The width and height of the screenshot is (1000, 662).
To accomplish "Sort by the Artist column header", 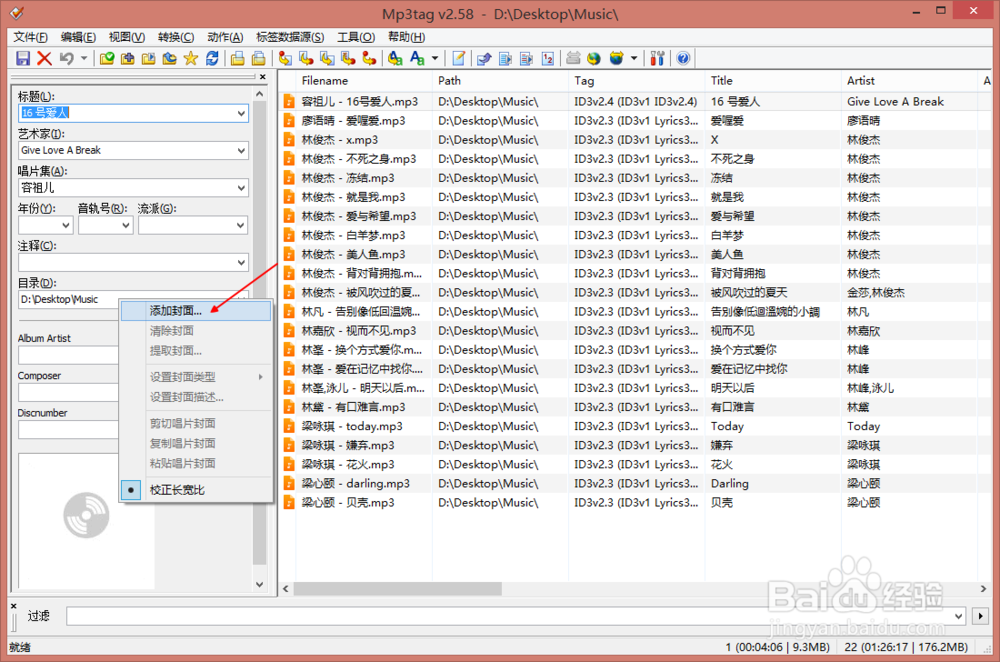I will (909, 81).
